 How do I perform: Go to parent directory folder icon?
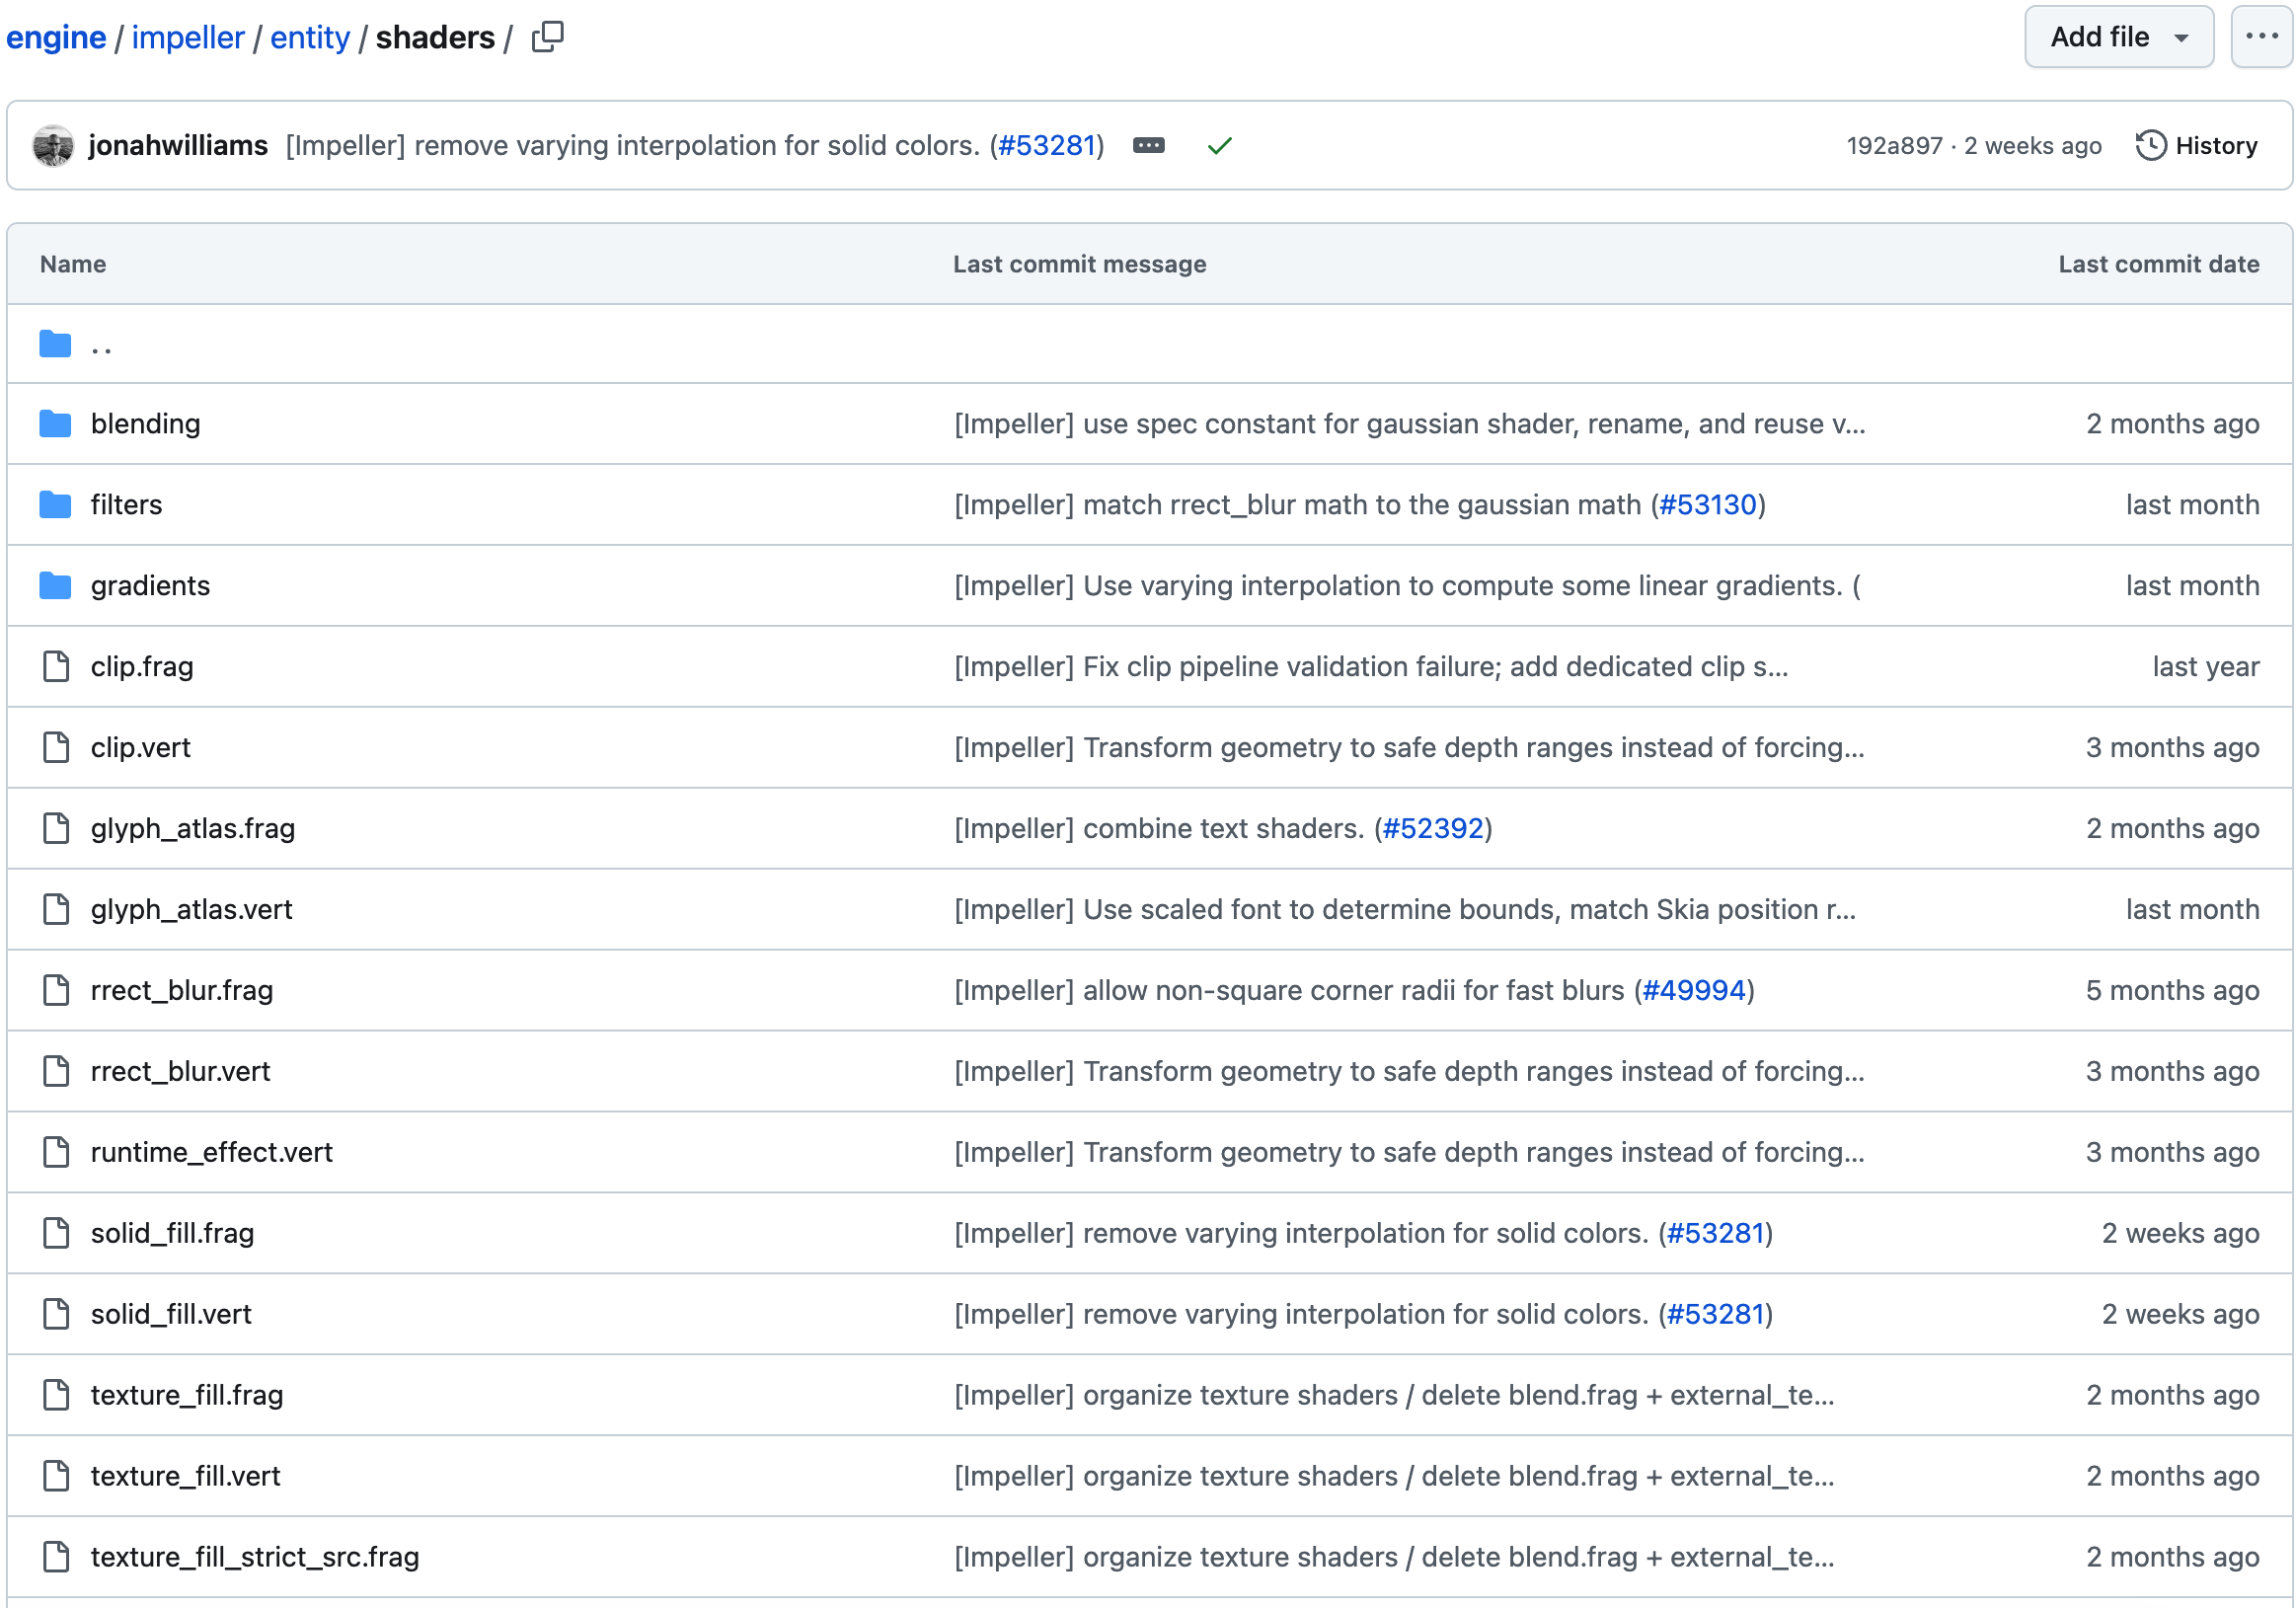[x=55, y=345]
